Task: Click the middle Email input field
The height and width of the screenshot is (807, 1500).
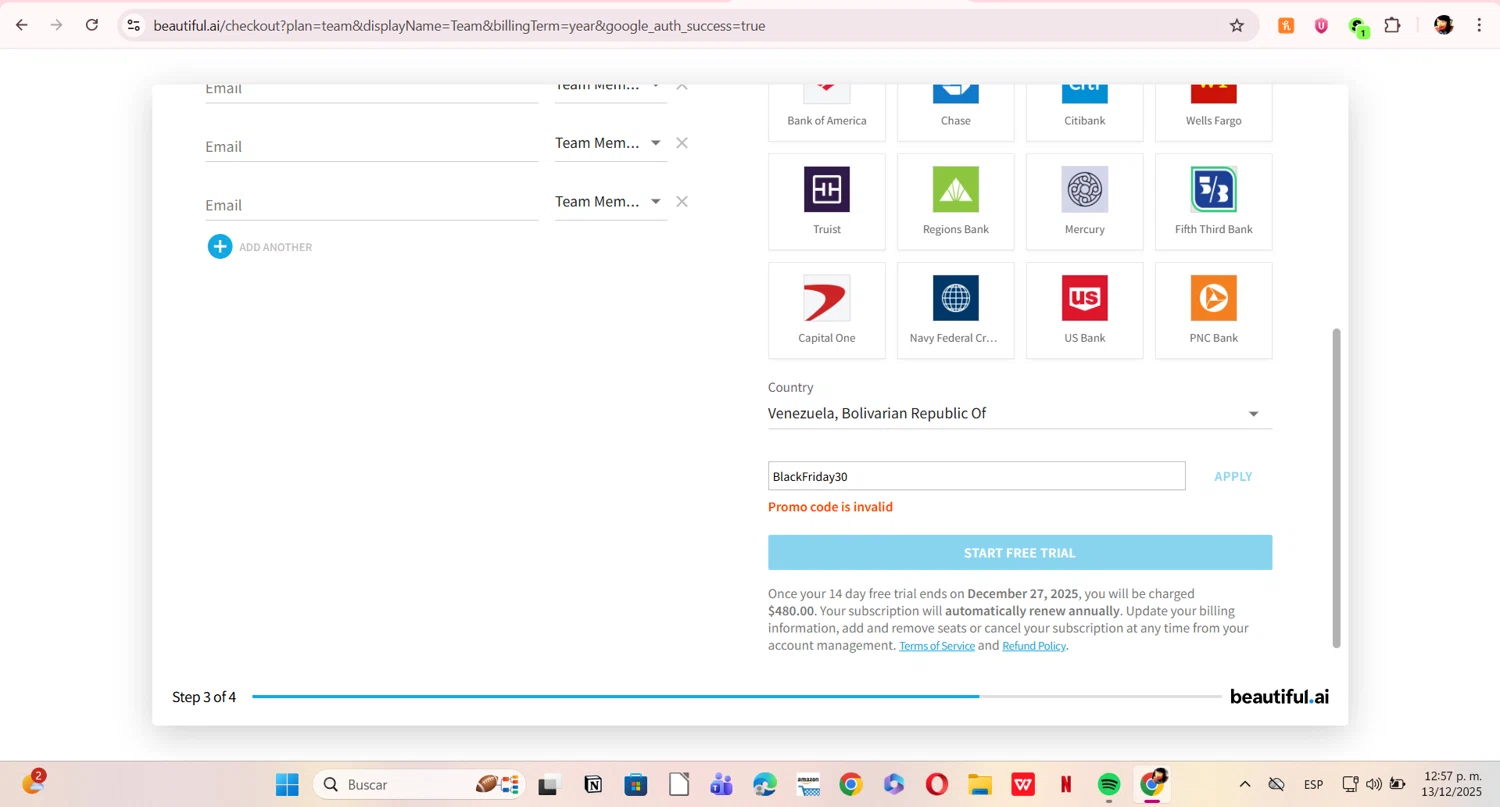Action: pos(372,146)
